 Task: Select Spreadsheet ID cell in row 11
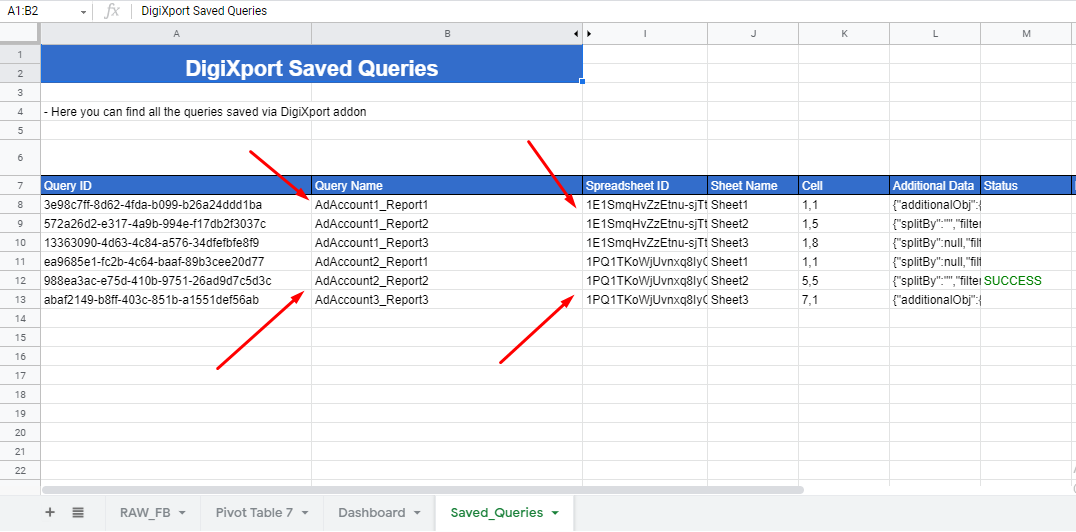pyautogui.click(x=645, y=261)
